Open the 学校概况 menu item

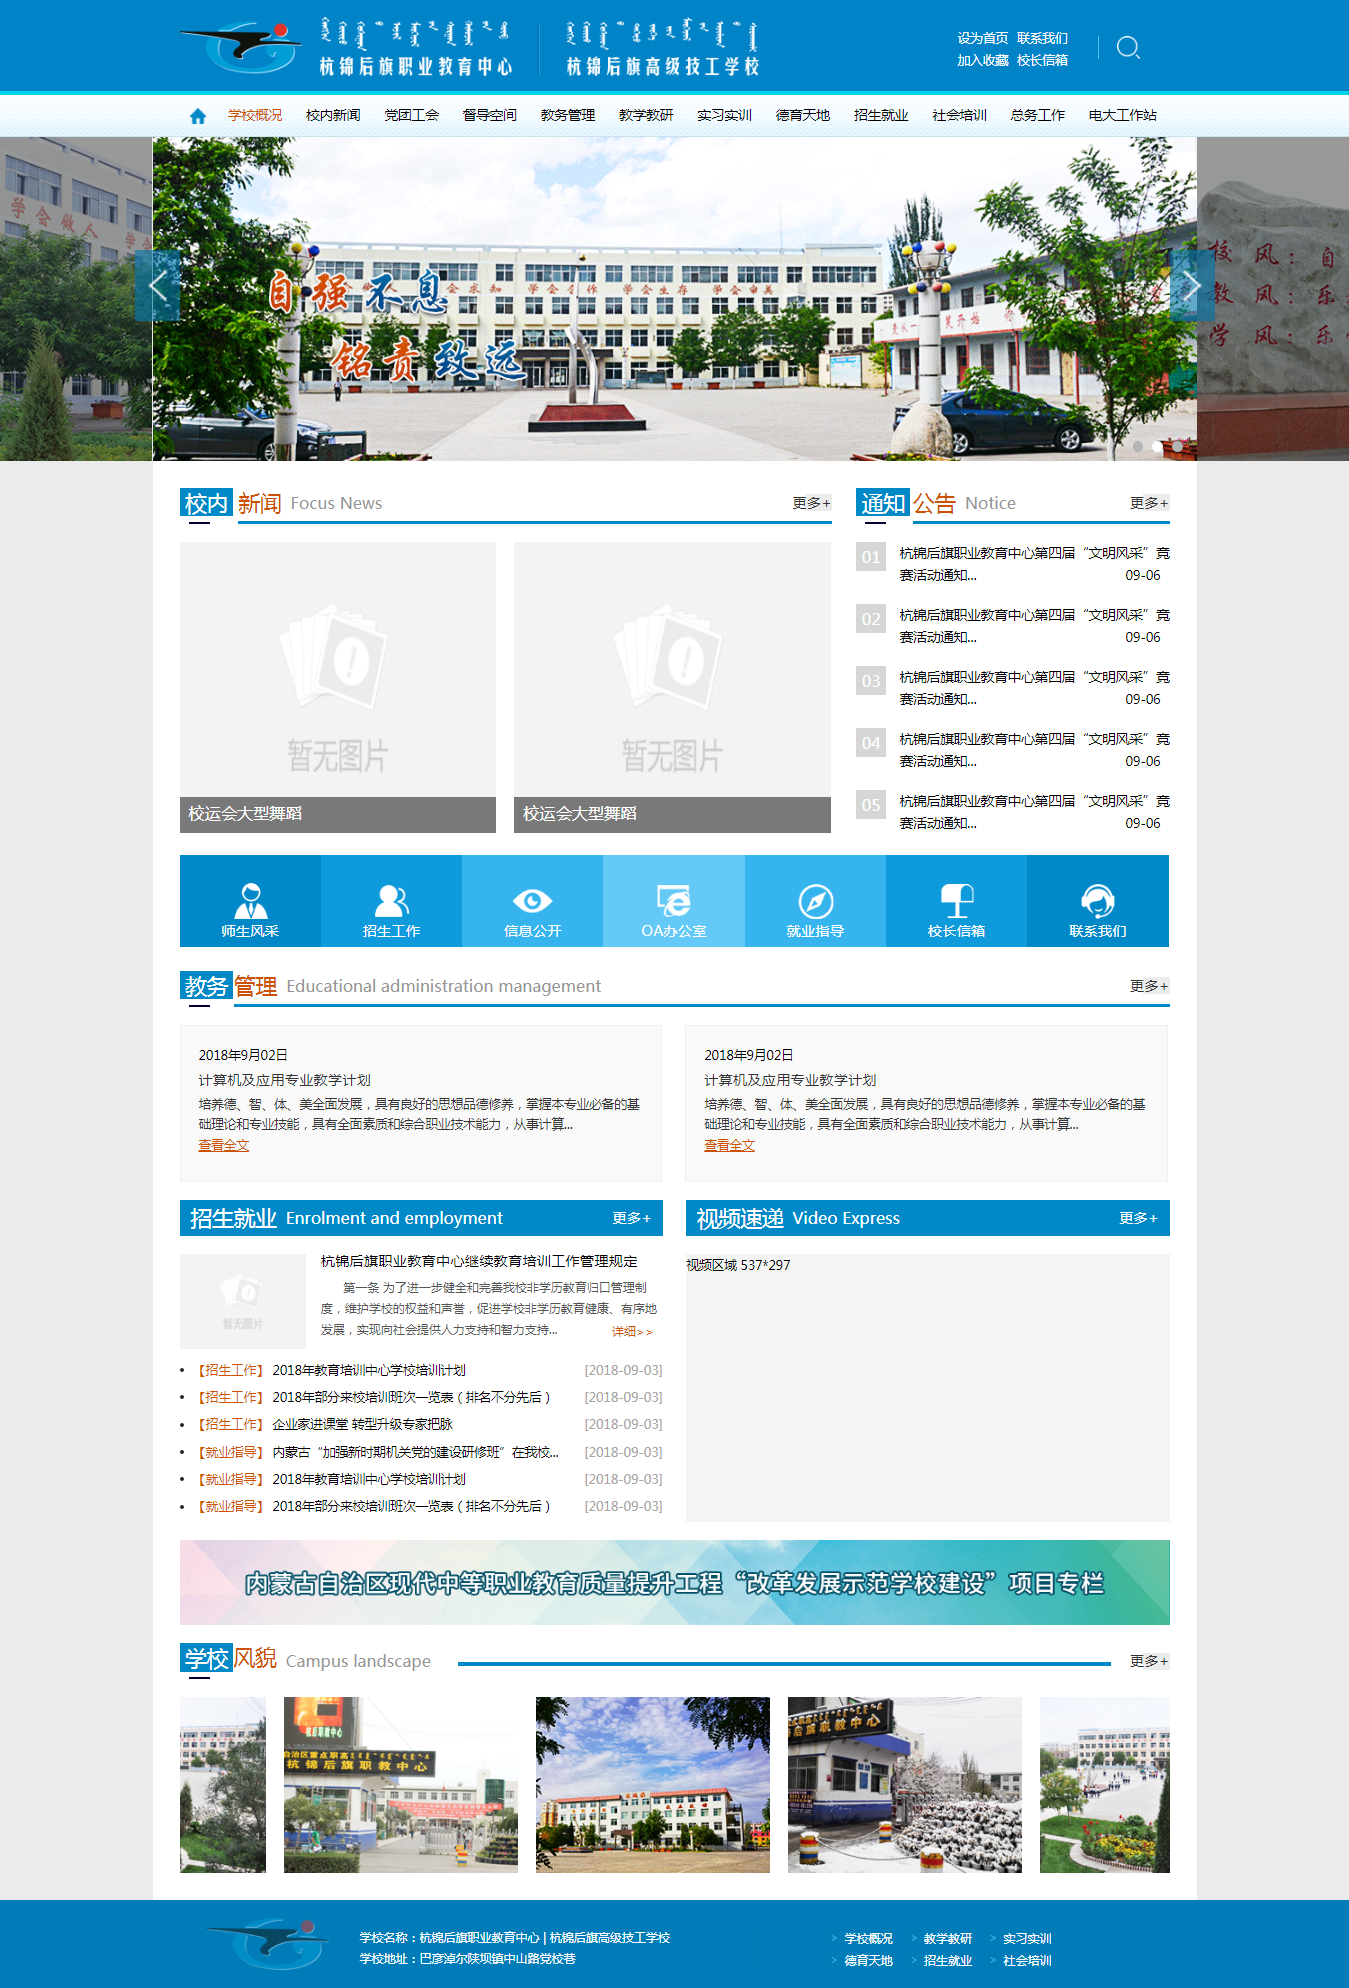[x=255, y=116]
